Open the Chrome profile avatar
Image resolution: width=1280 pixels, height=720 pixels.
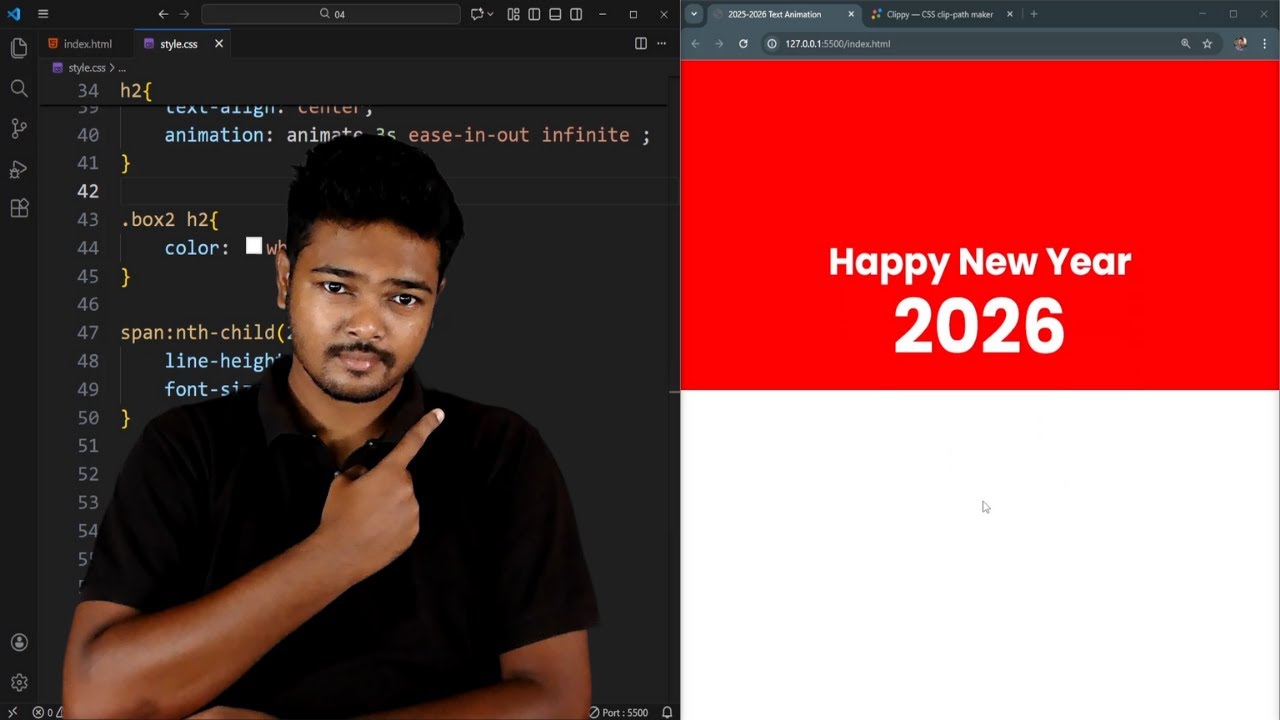1241,44
